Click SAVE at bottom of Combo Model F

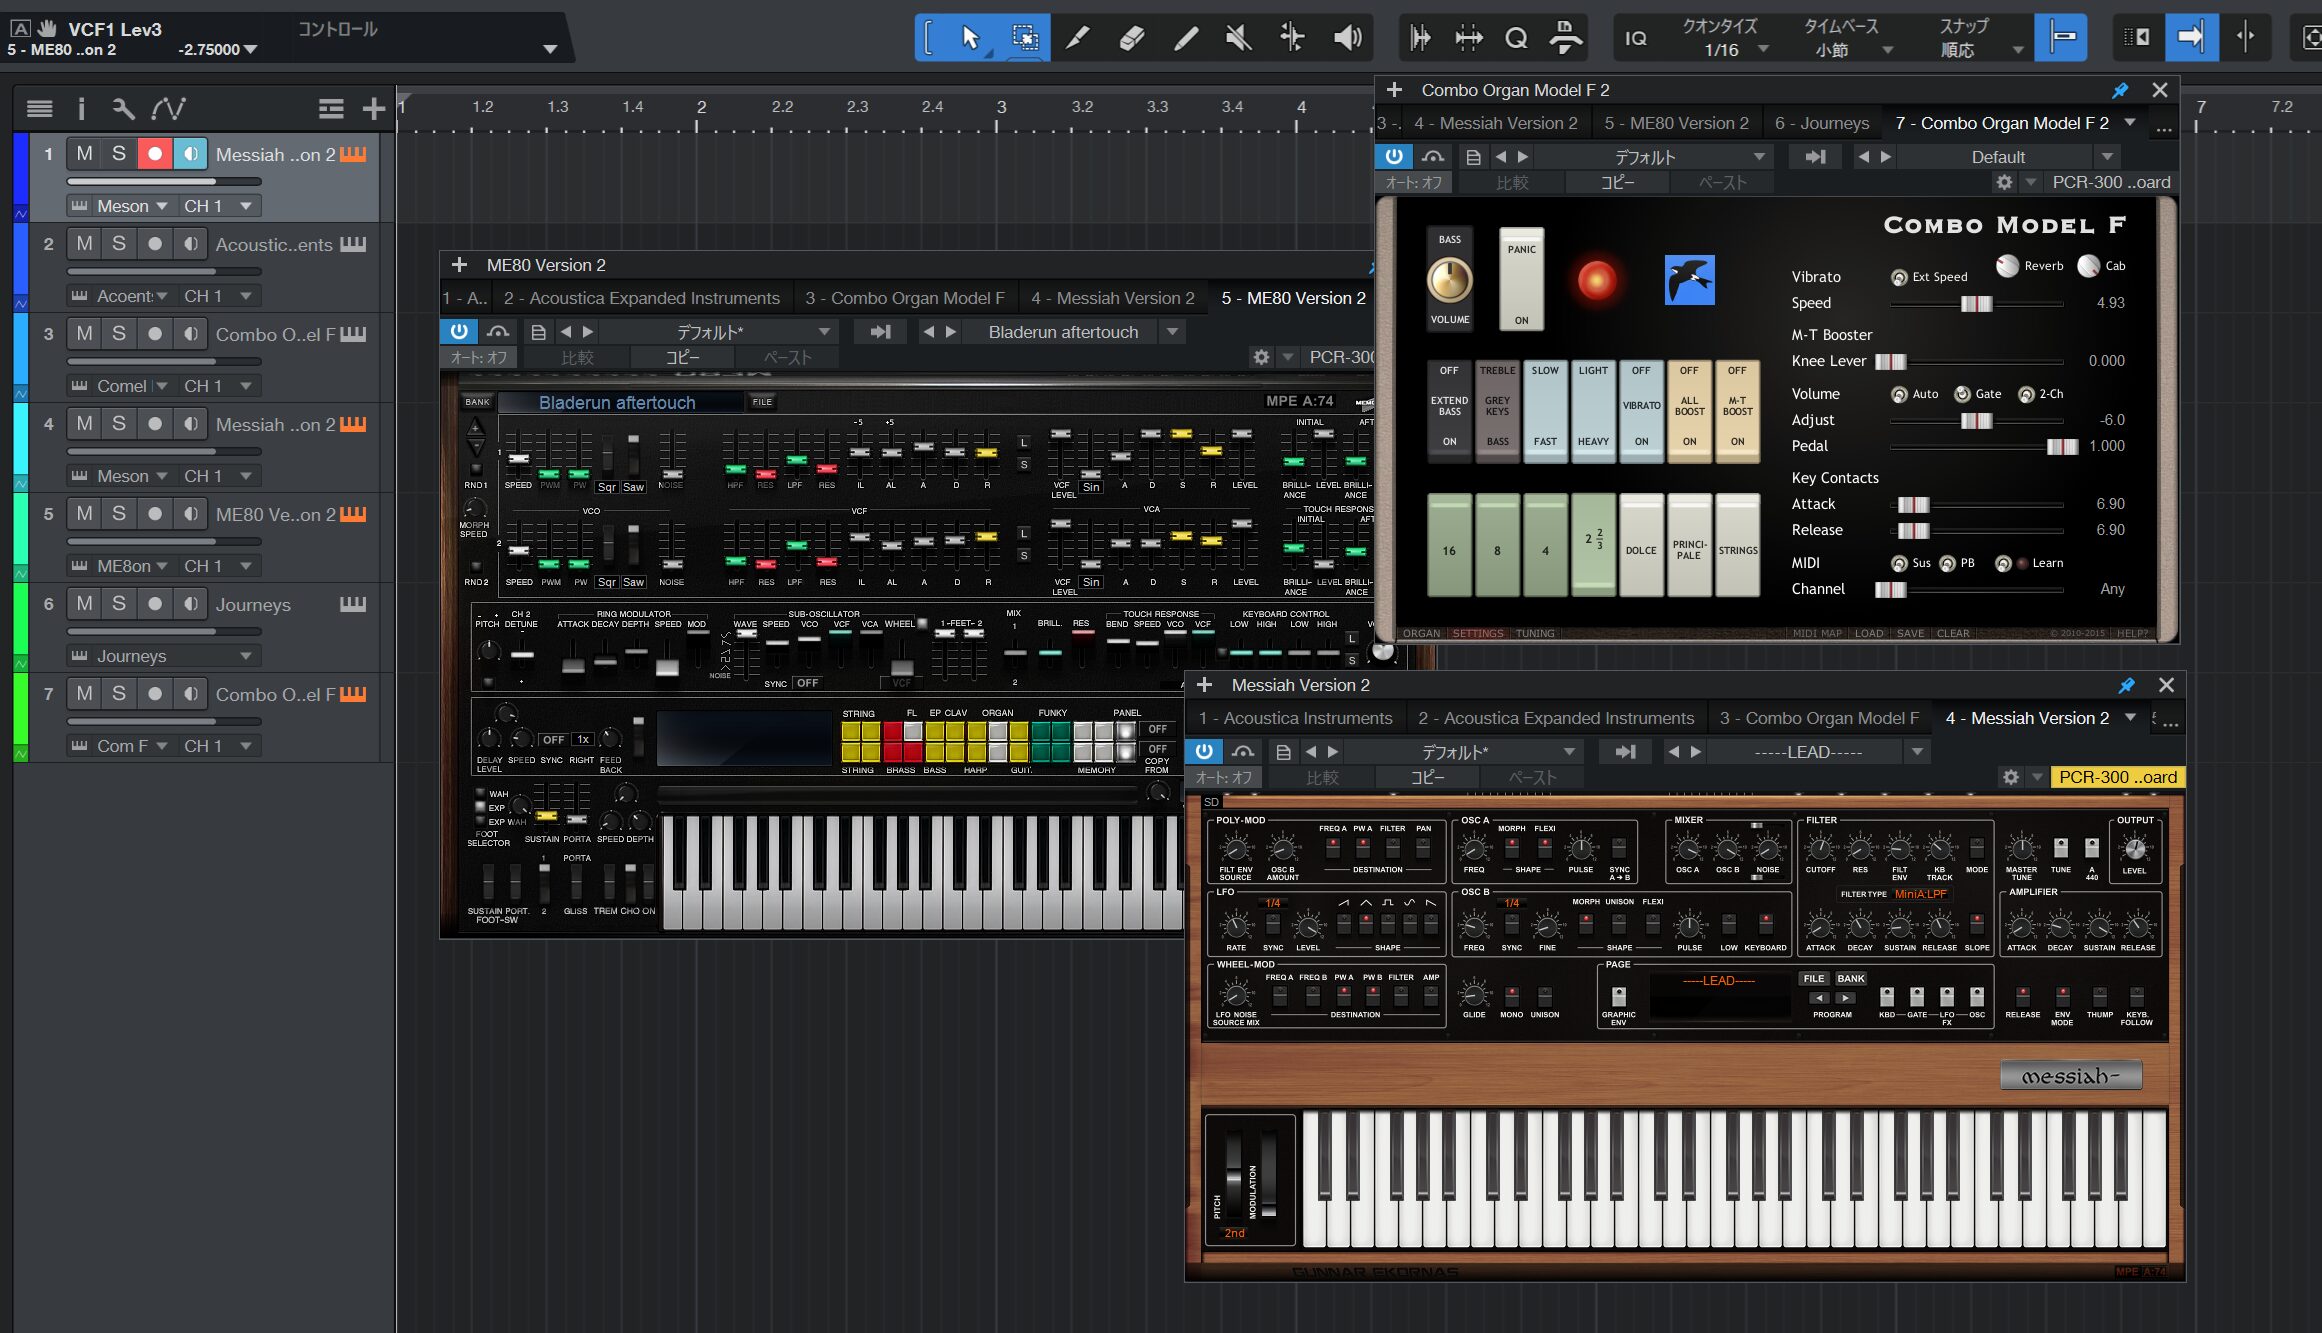point(1910,633)
